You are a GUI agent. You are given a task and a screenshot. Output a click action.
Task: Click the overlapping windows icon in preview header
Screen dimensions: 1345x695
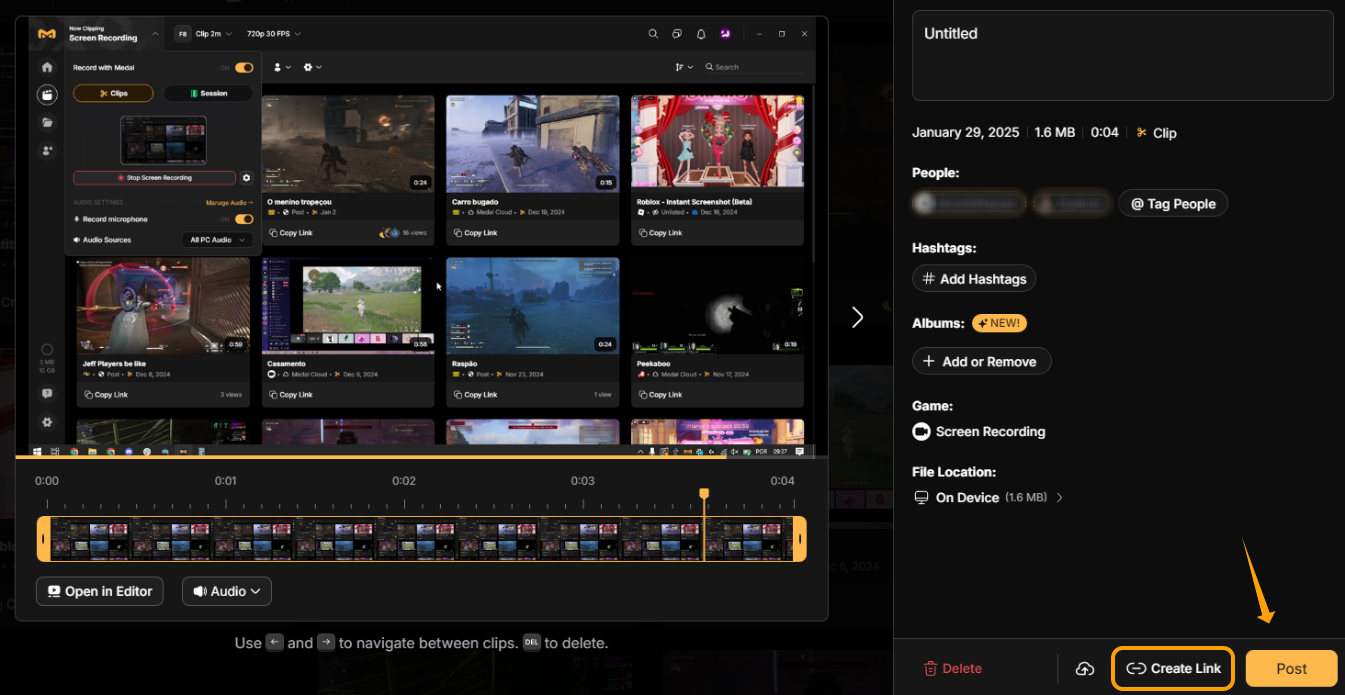tap(677, 34)
